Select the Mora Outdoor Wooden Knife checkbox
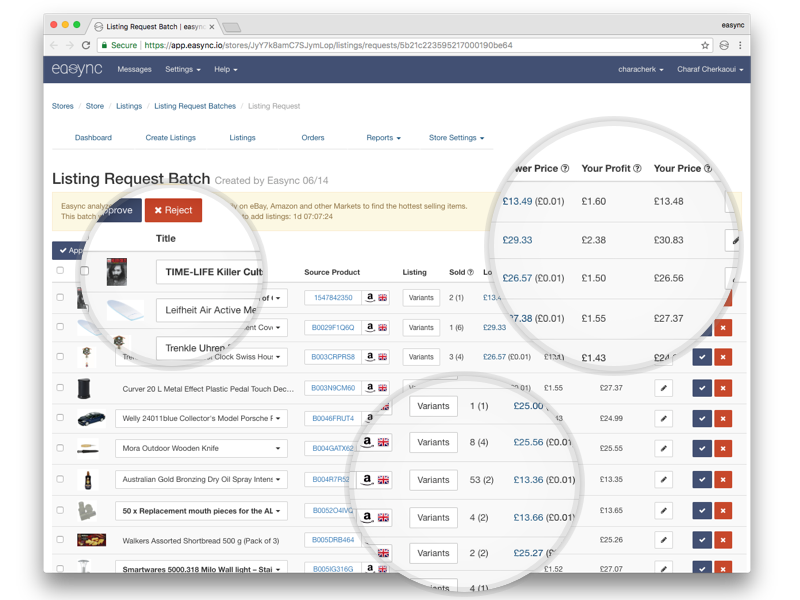This screenshot has height=600, width=800. [x=60, y=448]
